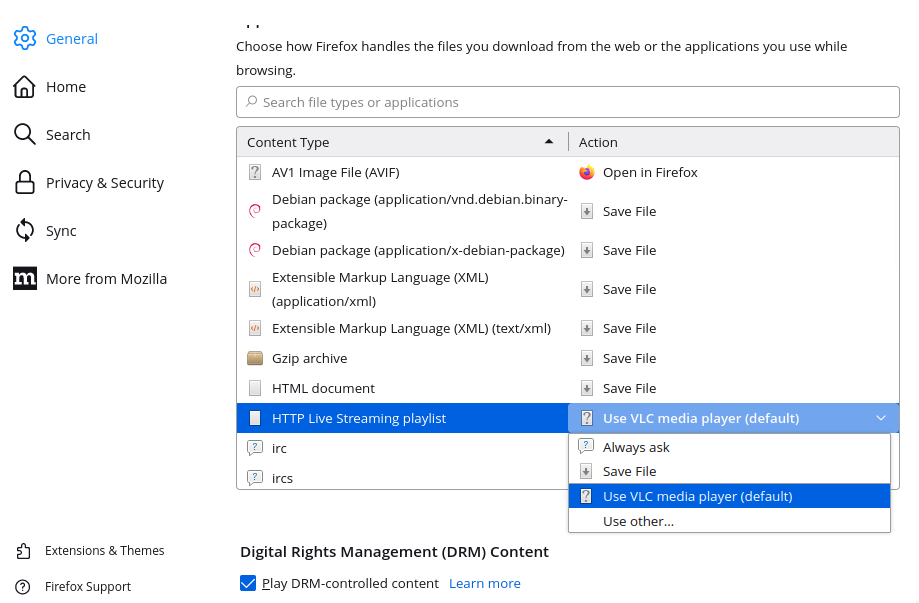Open Privacy & Security lock icon

click(x=25, y=183)
